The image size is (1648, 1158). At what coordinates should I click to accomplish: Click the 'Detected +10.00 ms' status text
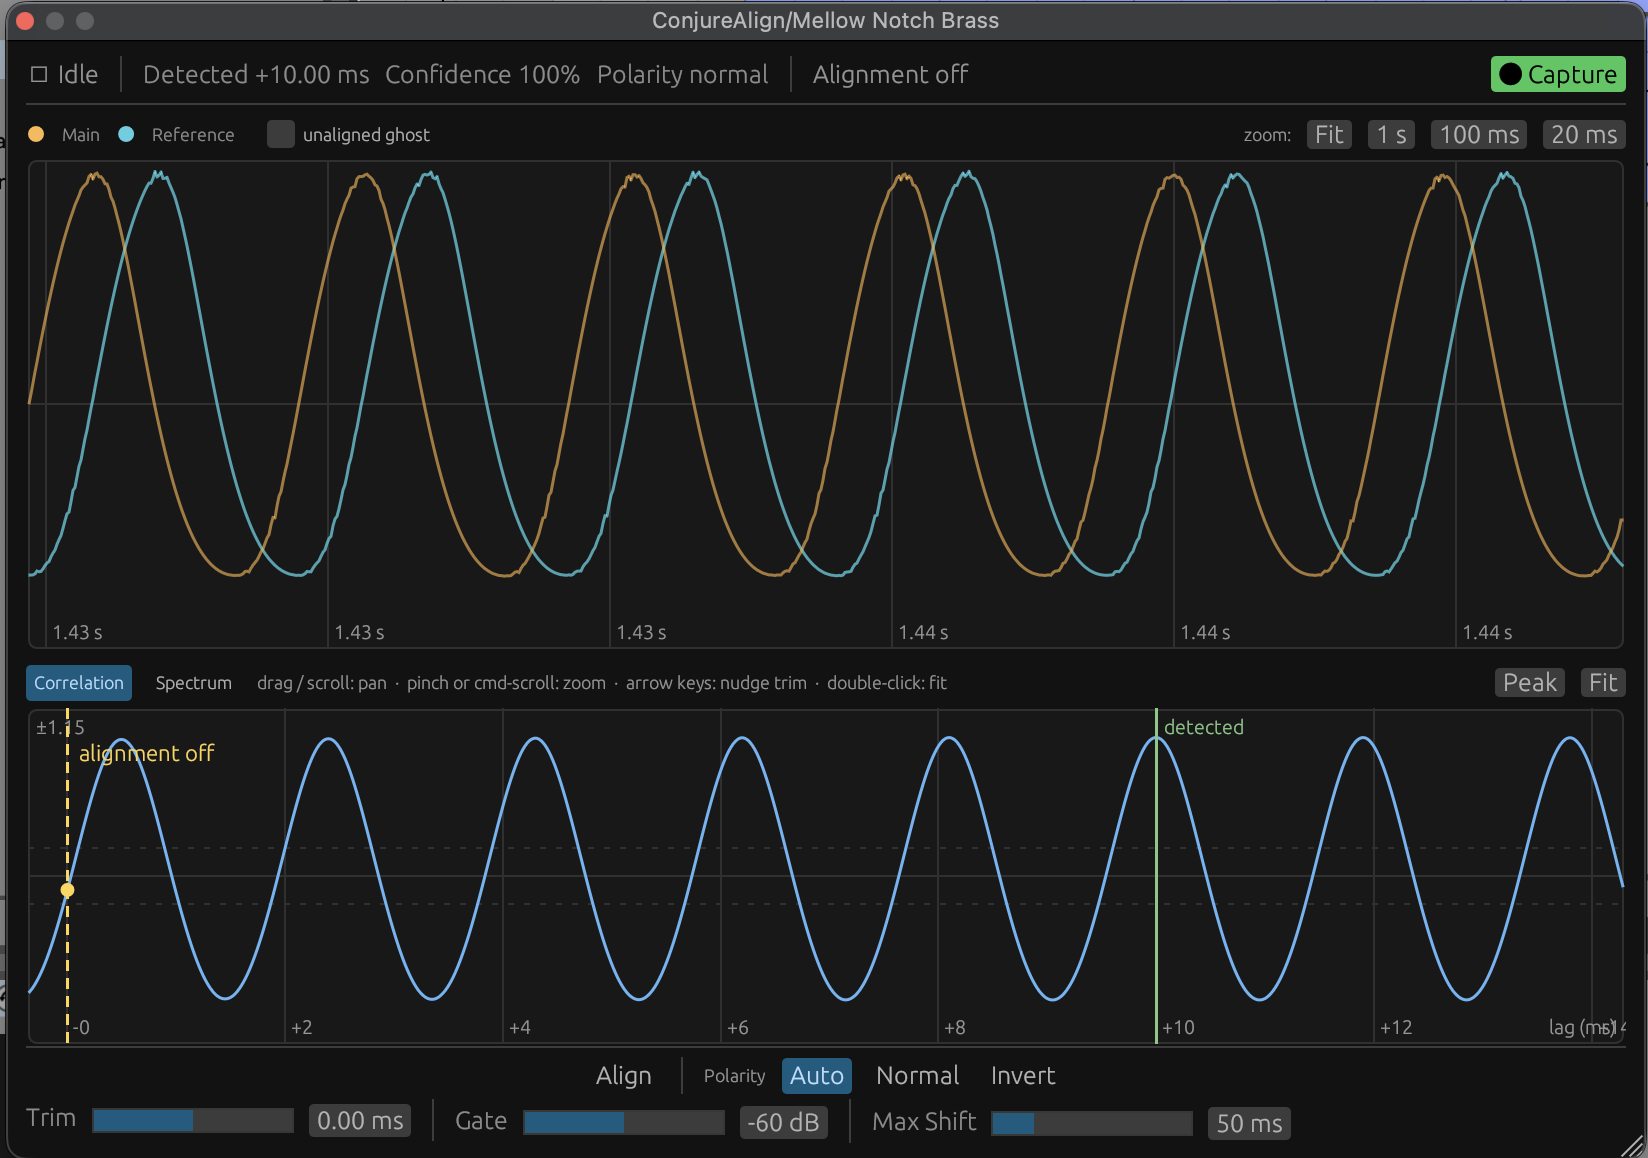click(256, 75)
